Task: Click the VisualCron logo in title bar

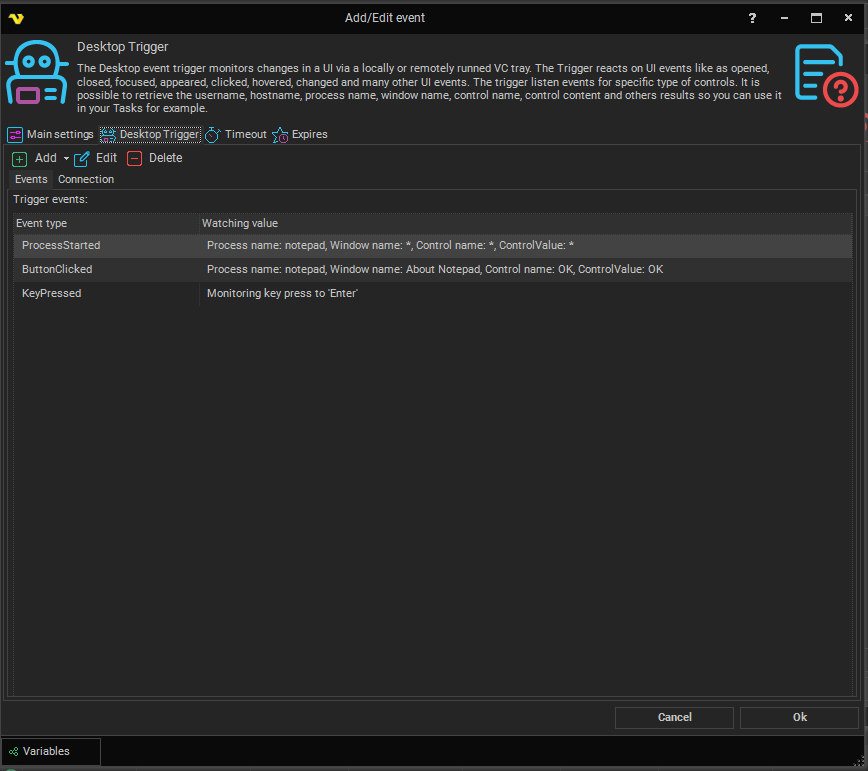Action: tap(15, 18)
